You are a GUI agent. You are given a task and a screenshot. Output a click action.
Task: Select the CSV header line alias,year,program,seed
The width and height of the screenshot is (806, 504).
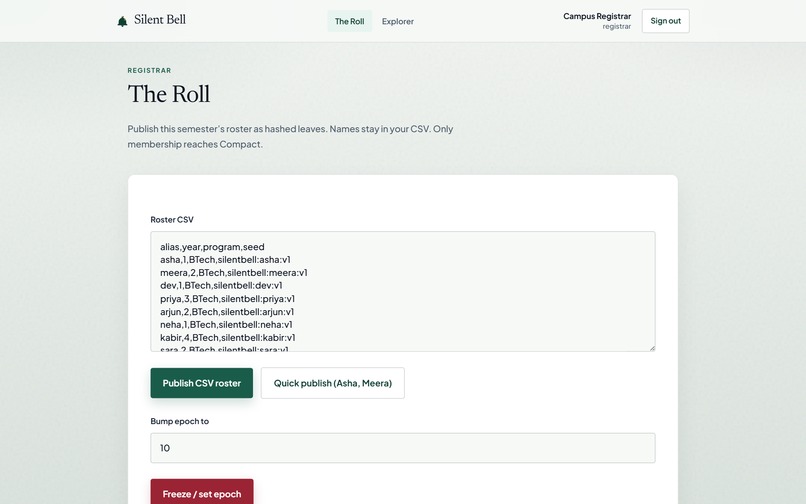click(x=212, y=247)
